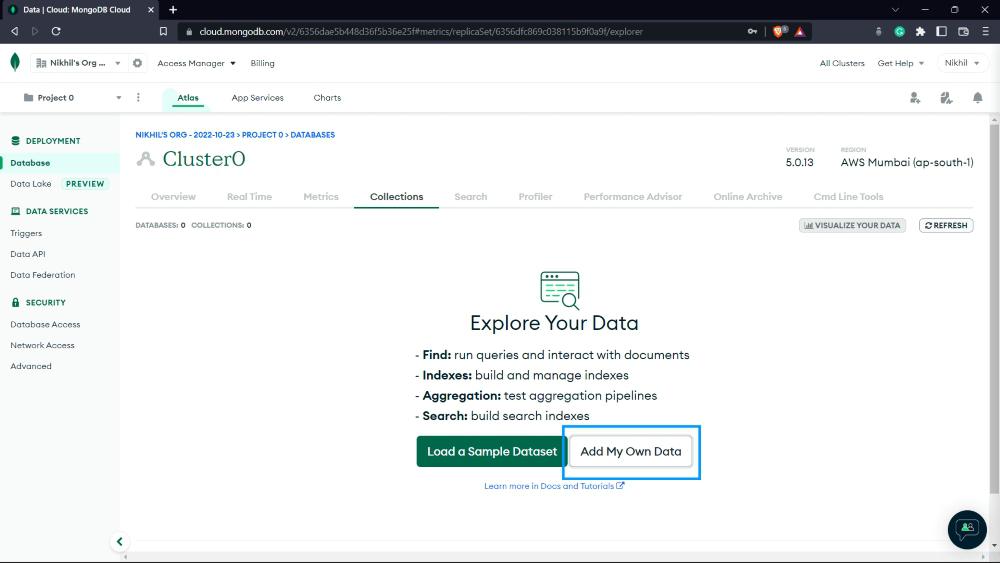Open Cmd Line Tools tab
Screen dimensions: 1000x563
tap(848, 196)
